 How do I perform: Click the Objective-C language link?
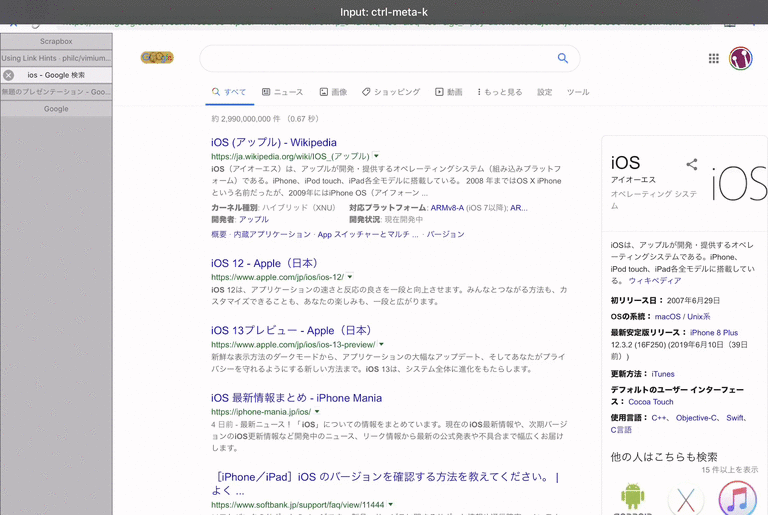click(x=696, y=418)
